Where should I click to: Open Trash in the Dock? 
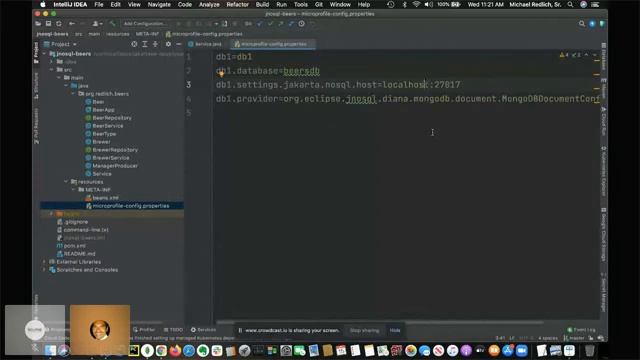589,351
